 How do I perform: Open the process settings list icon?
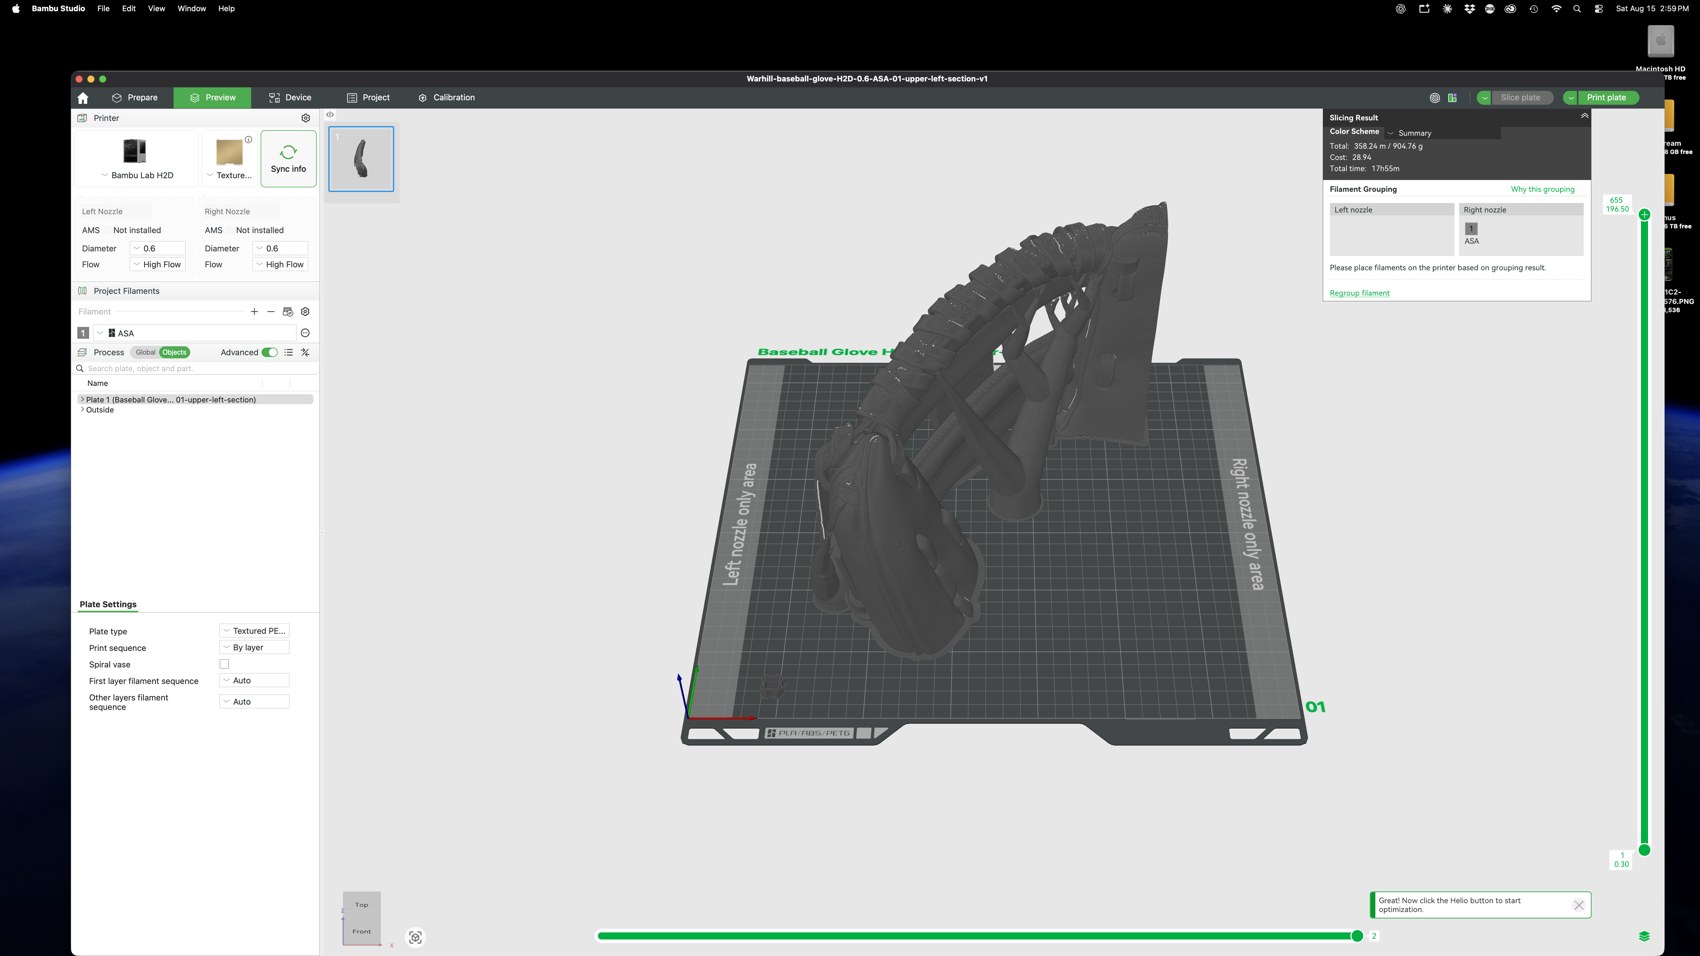289,352
